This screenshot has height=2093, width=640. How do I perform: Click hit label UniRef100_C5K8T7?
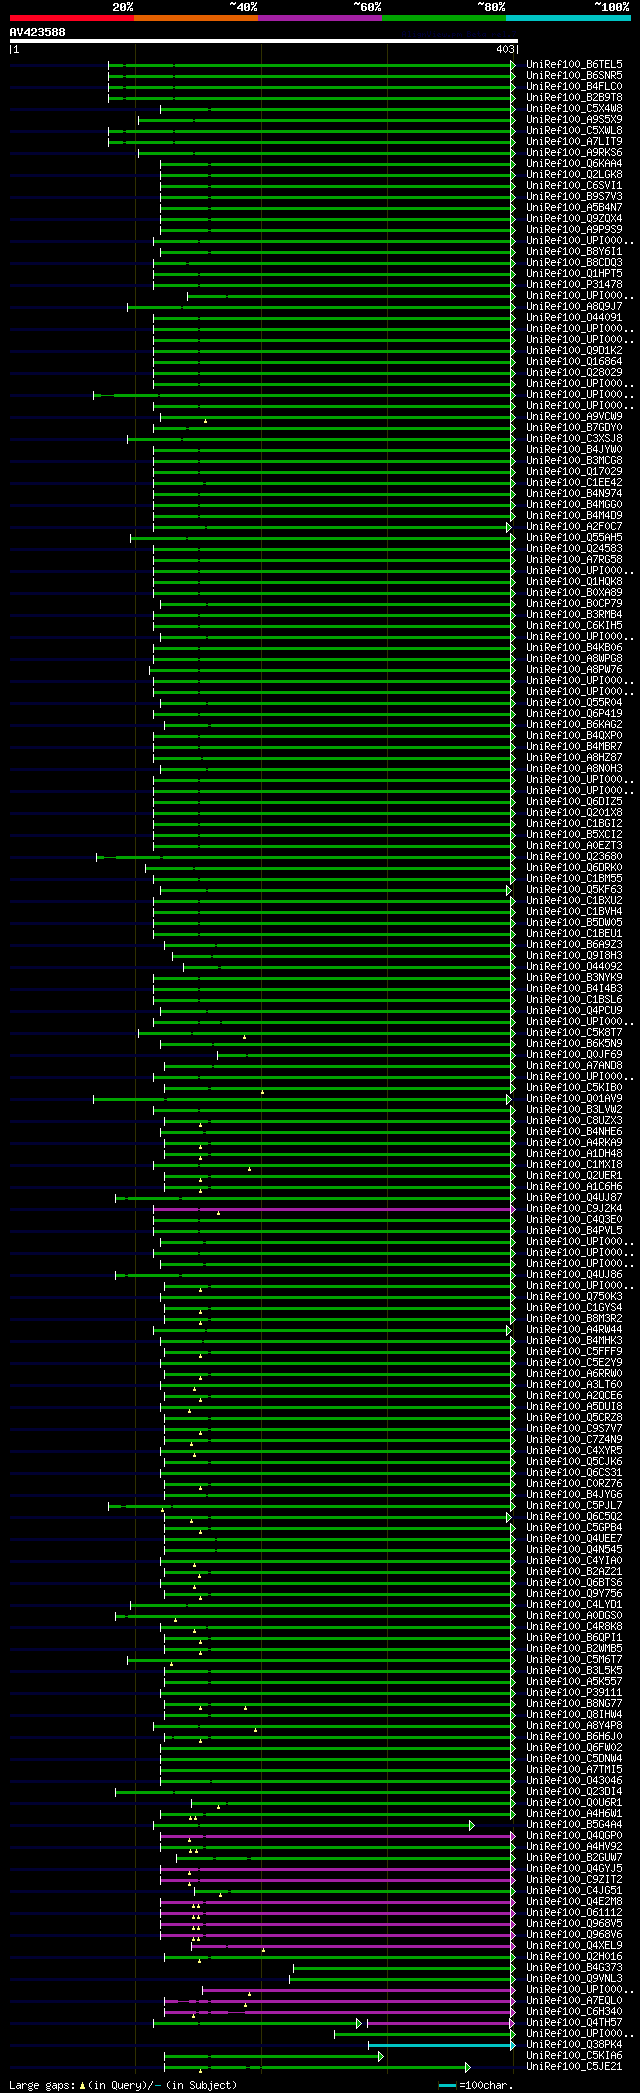(574, 1032)
